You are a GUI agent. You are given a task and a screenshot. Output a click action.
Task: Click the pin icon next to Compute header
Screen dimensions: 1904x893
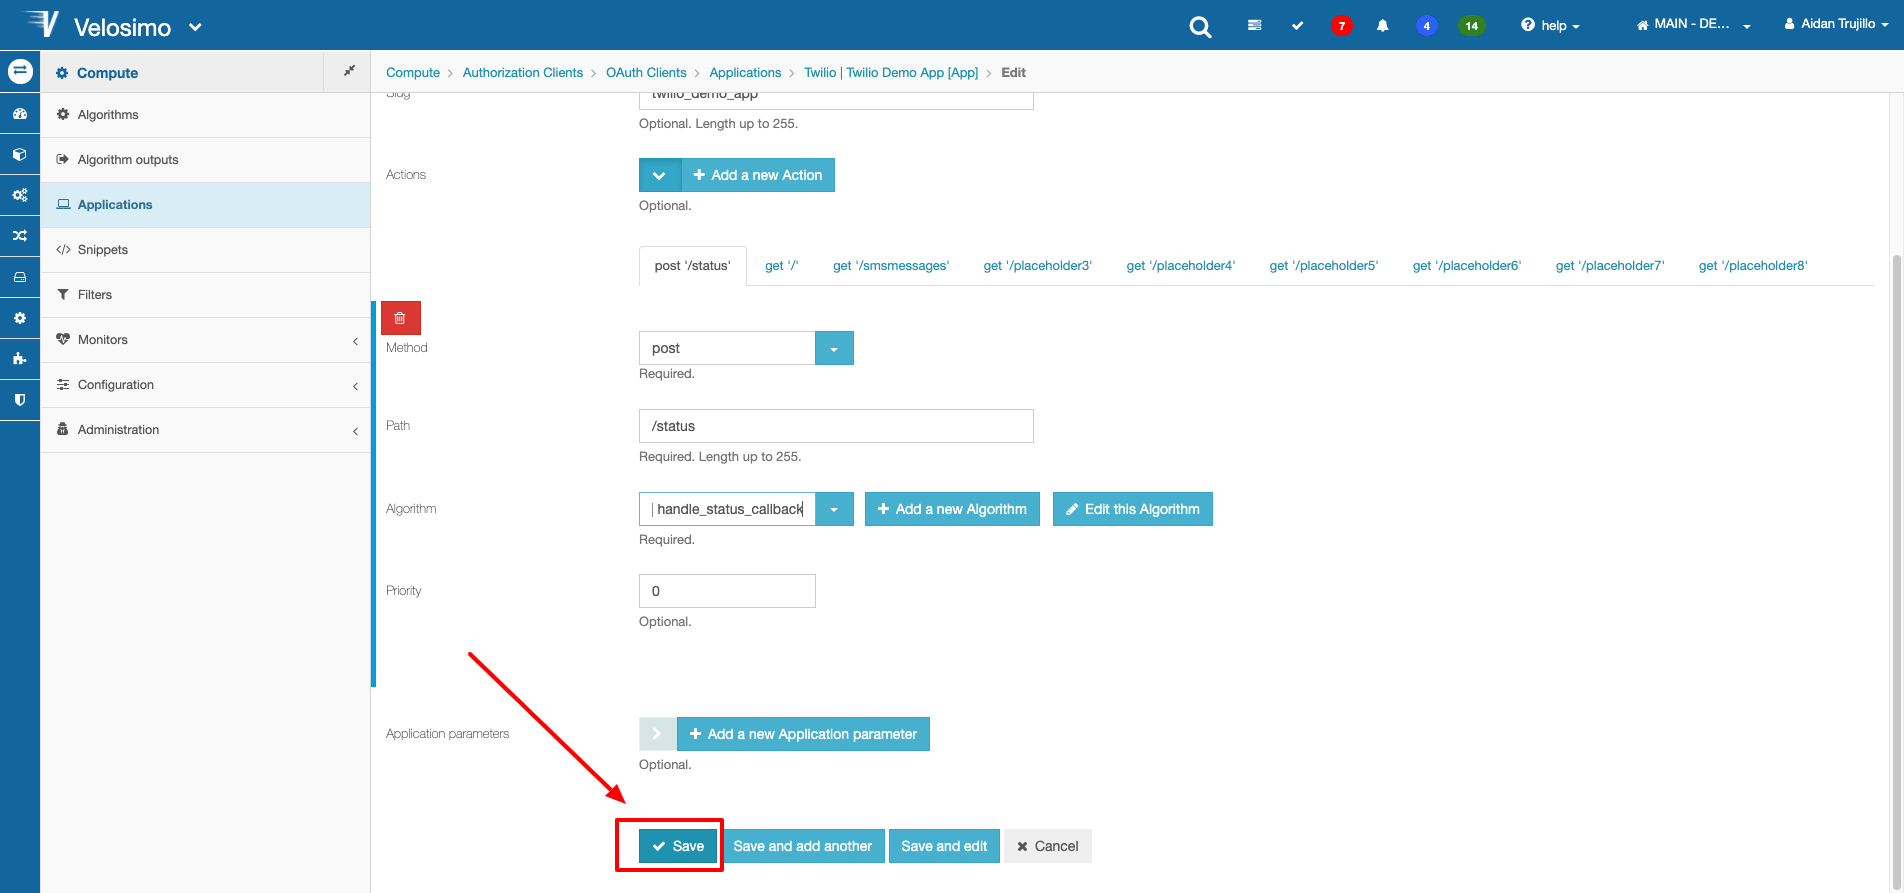tap(349, 71)
